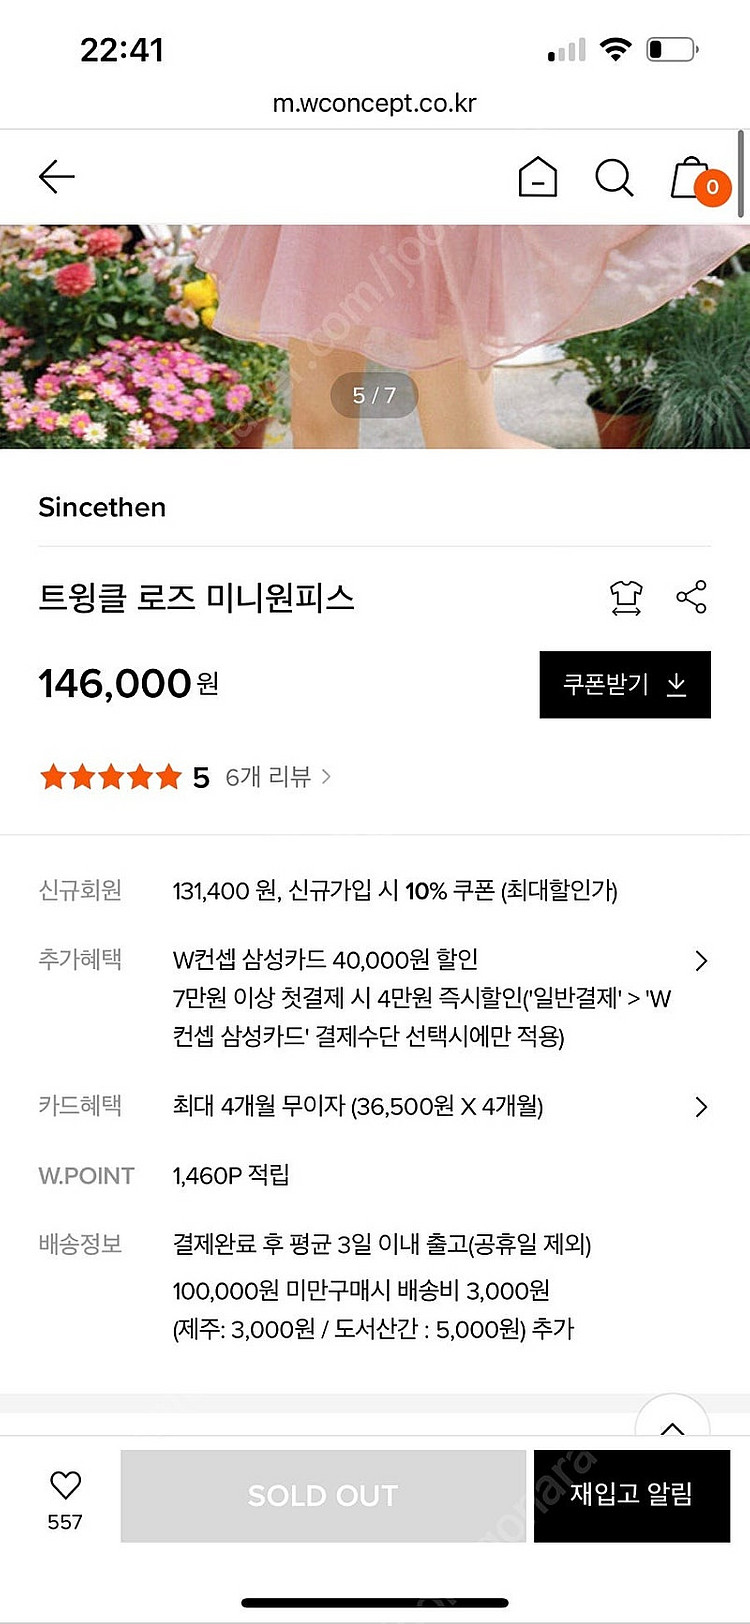Open the size guide shirt icon
Image resolution: width=750 pixels, height=1624 pixels.
(x=626, y=598)
